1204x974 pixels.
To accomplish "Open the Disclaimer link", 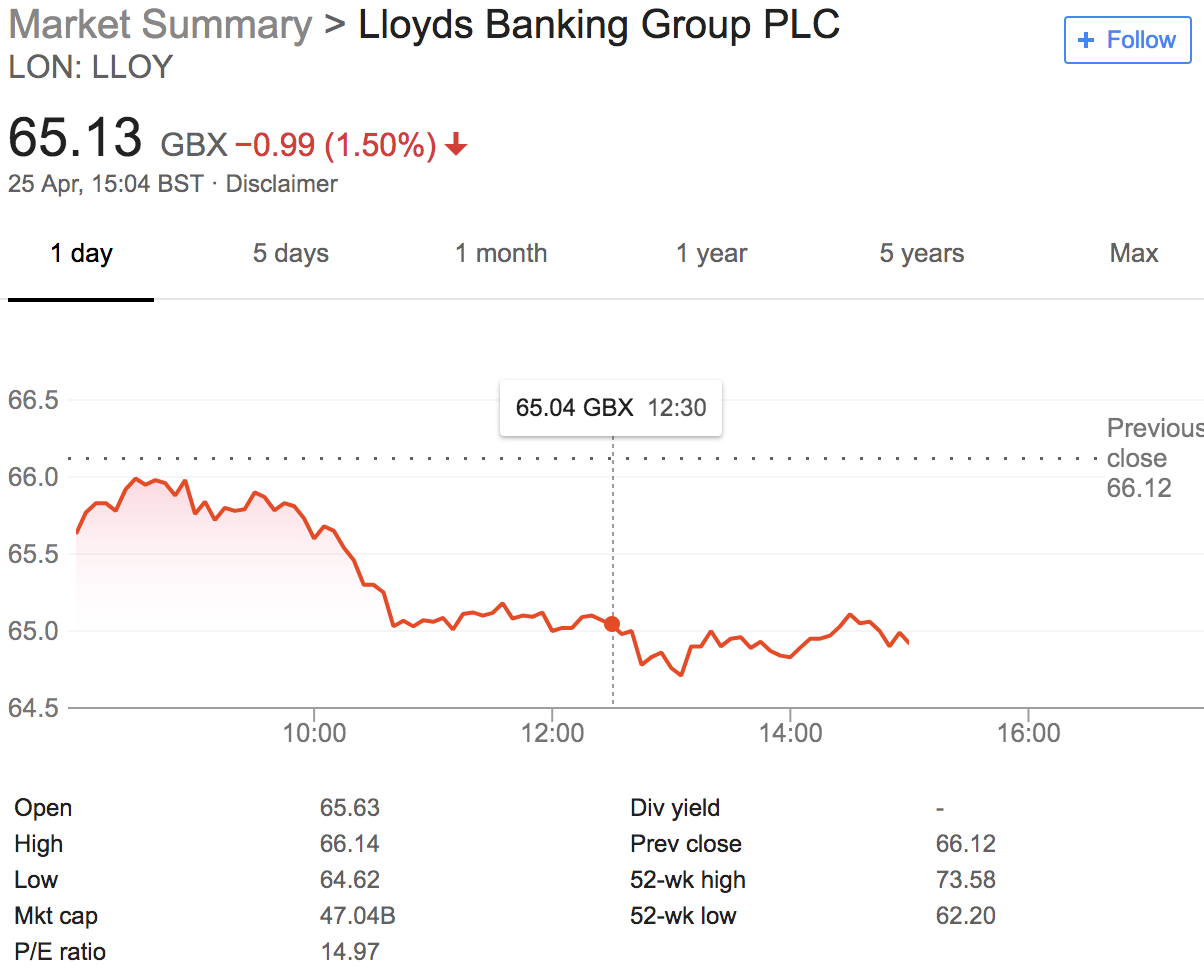I will pyautogui.click(x=281, y=184).
